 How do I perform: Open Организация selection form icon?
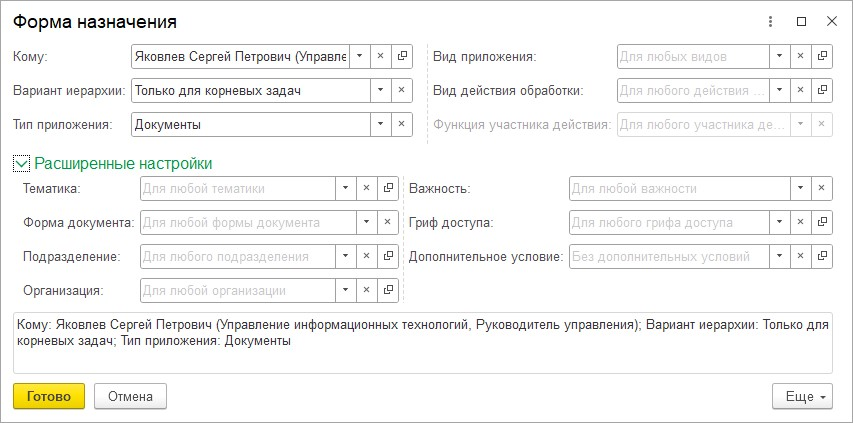tap(387, 291)
